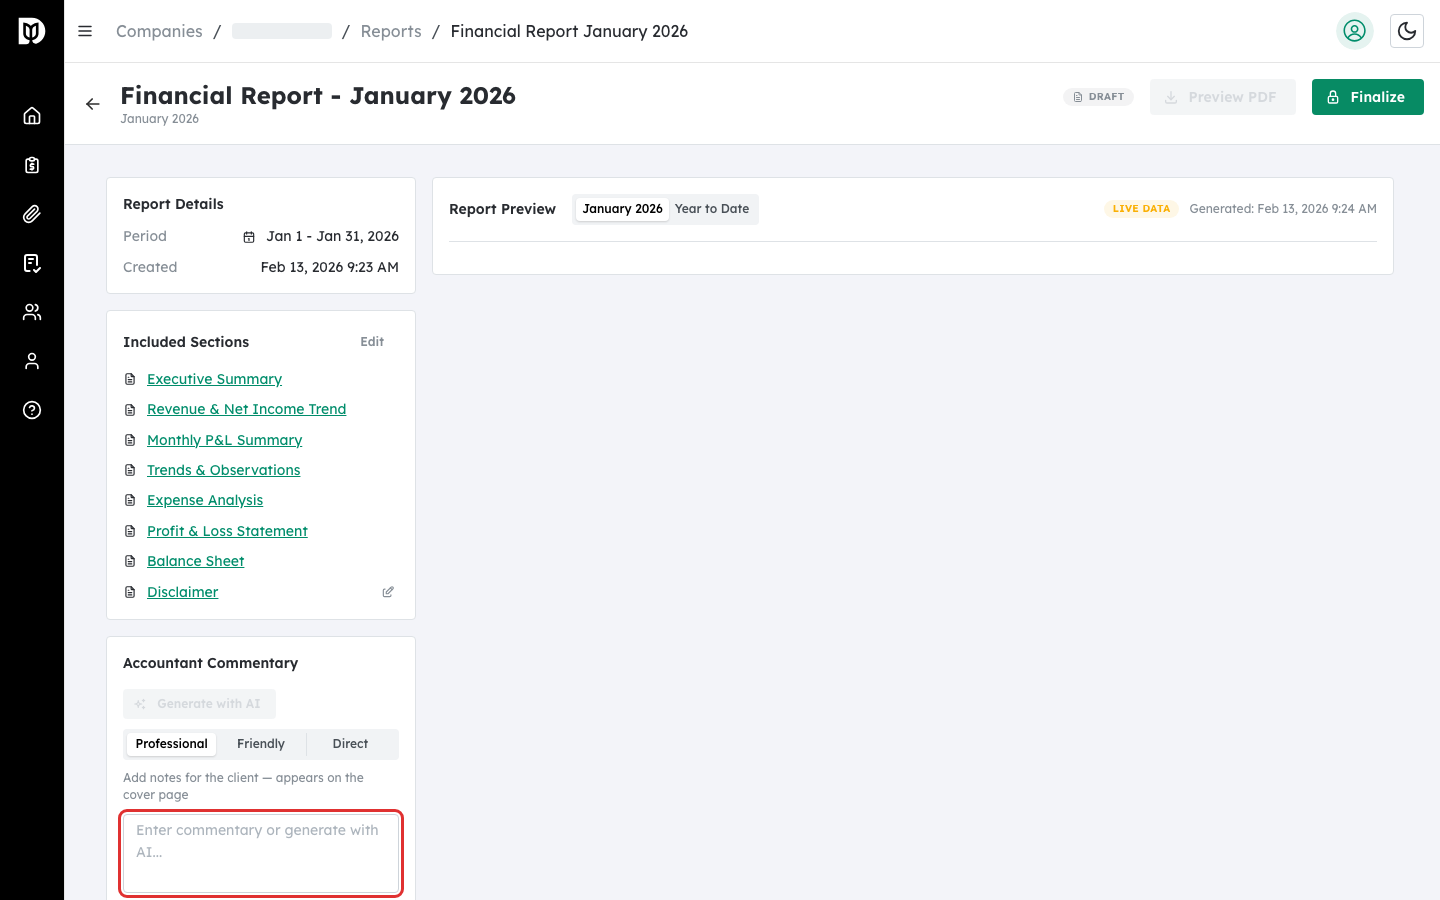Toggle the hamburger menu sidebar
Screen dimensions: 1440x900
85,31
